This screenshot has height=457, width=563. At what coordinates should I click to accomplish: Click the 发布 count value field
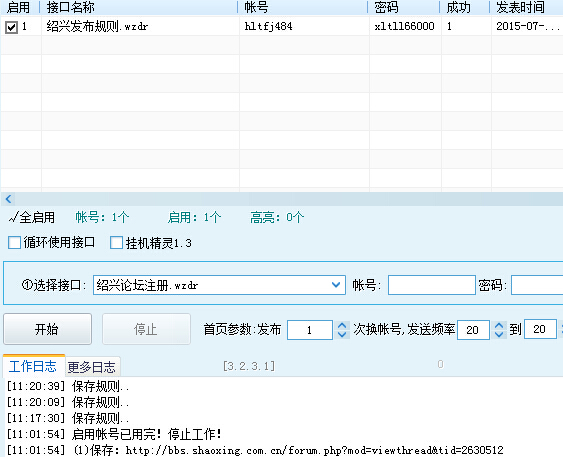[x=310, y=330]
